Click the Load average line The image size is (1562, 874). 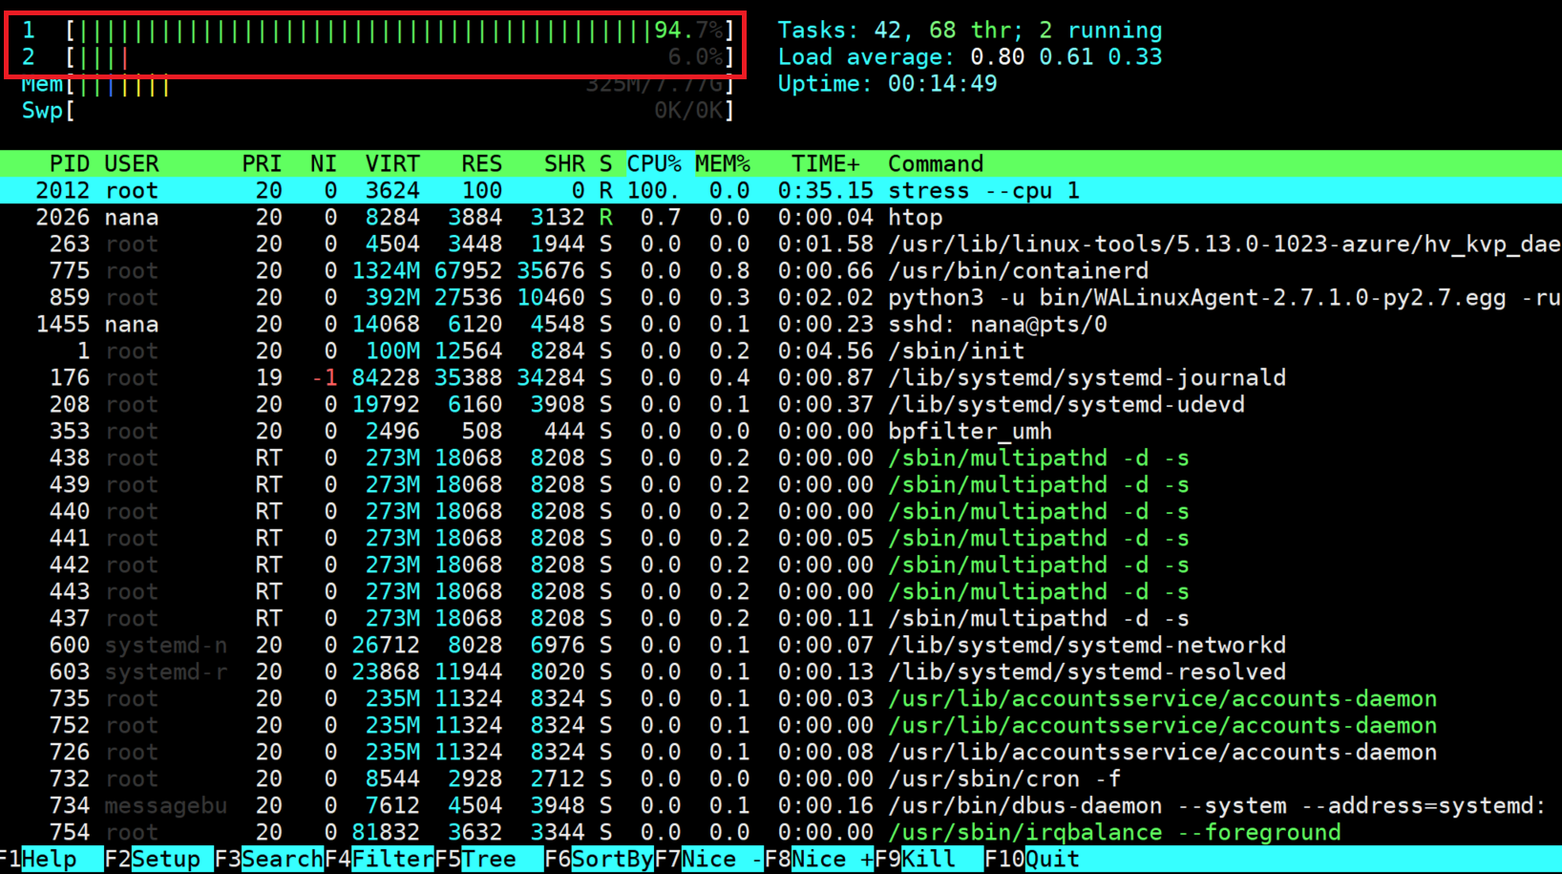pyautogui.click(x=970, y=57)
